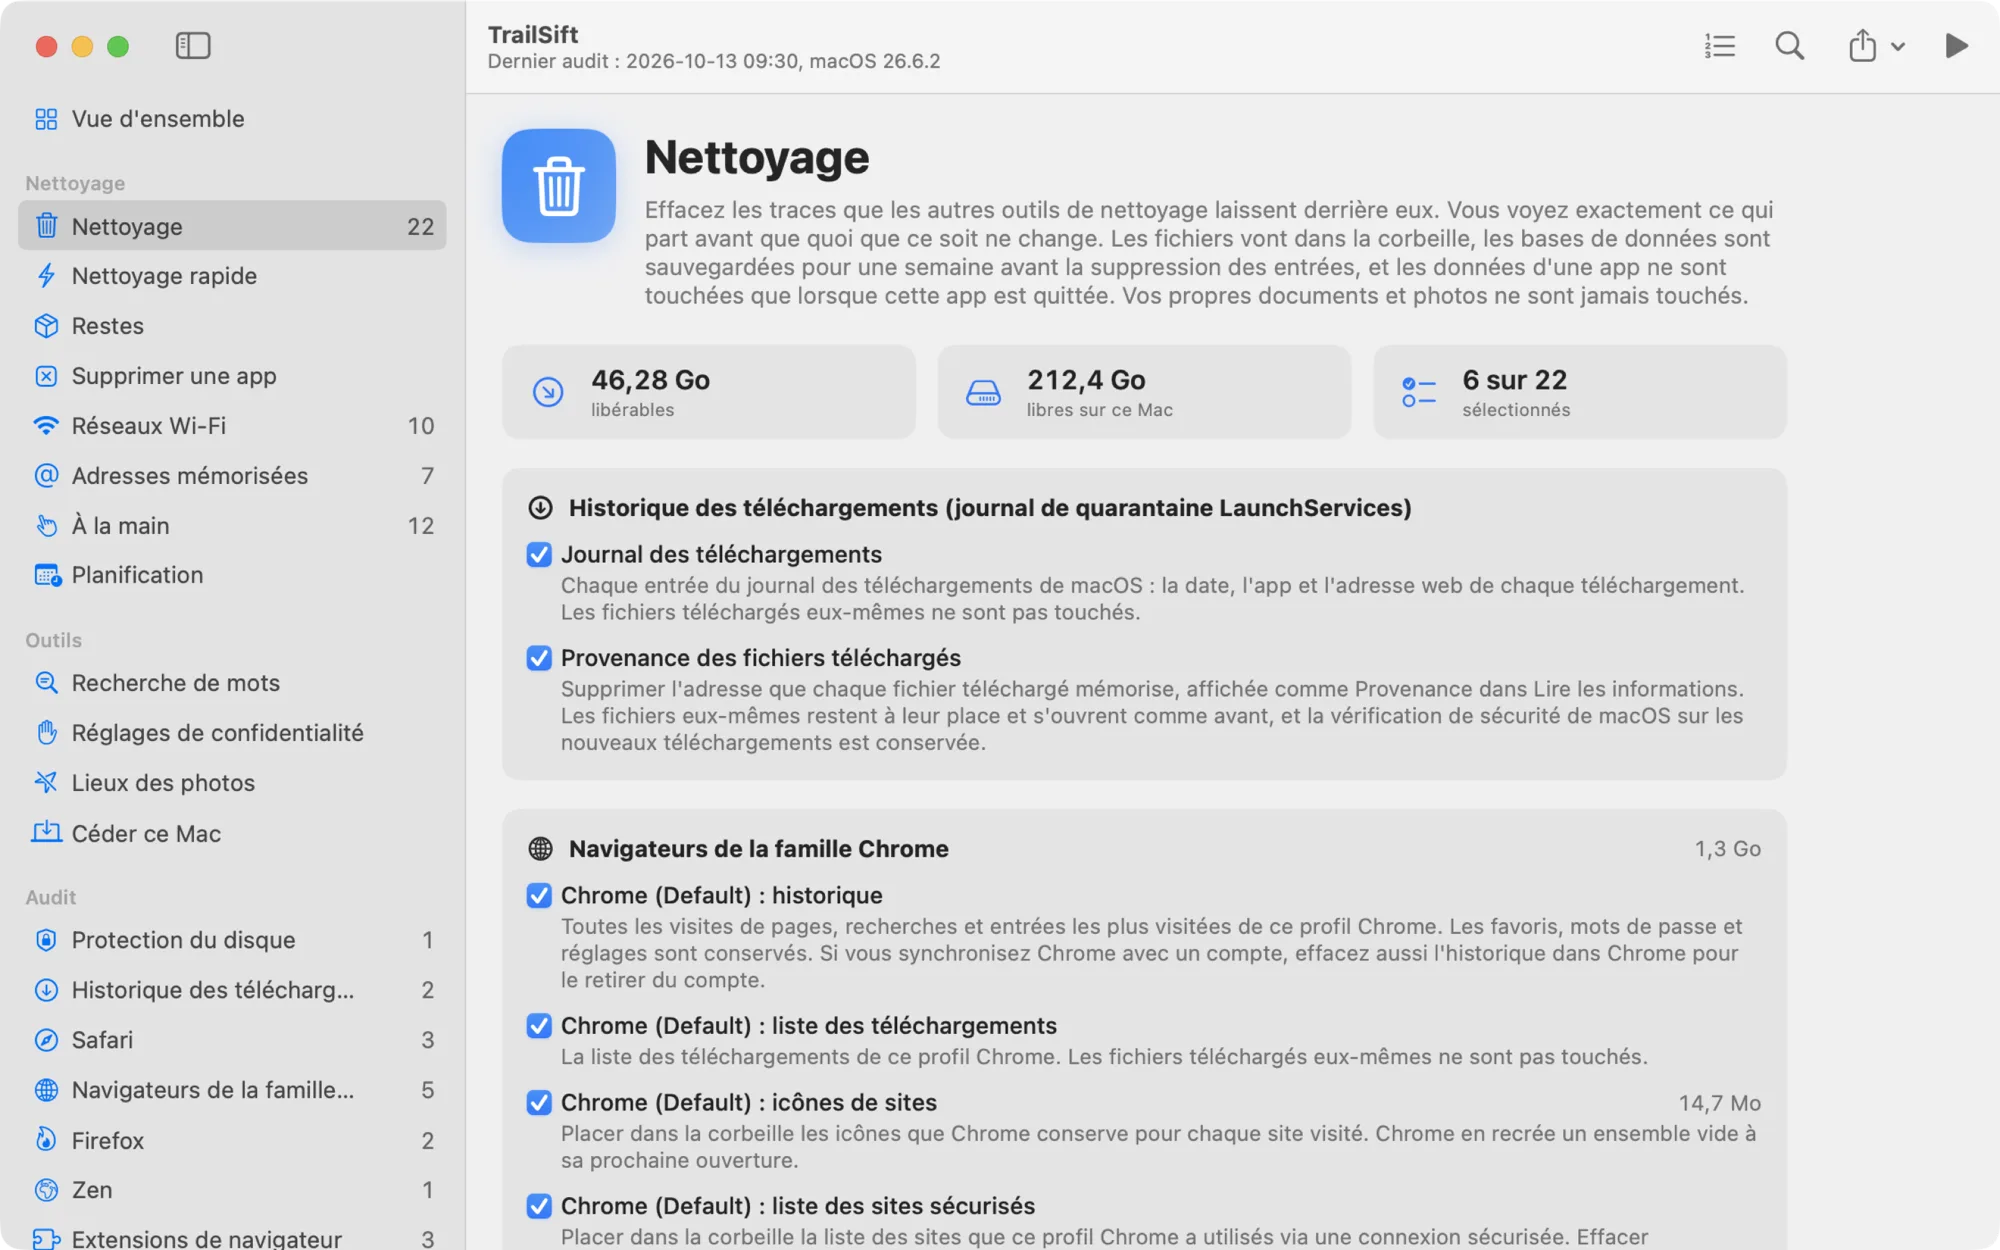
Task: Open the list view options icon
Action: coord(1720,46)
